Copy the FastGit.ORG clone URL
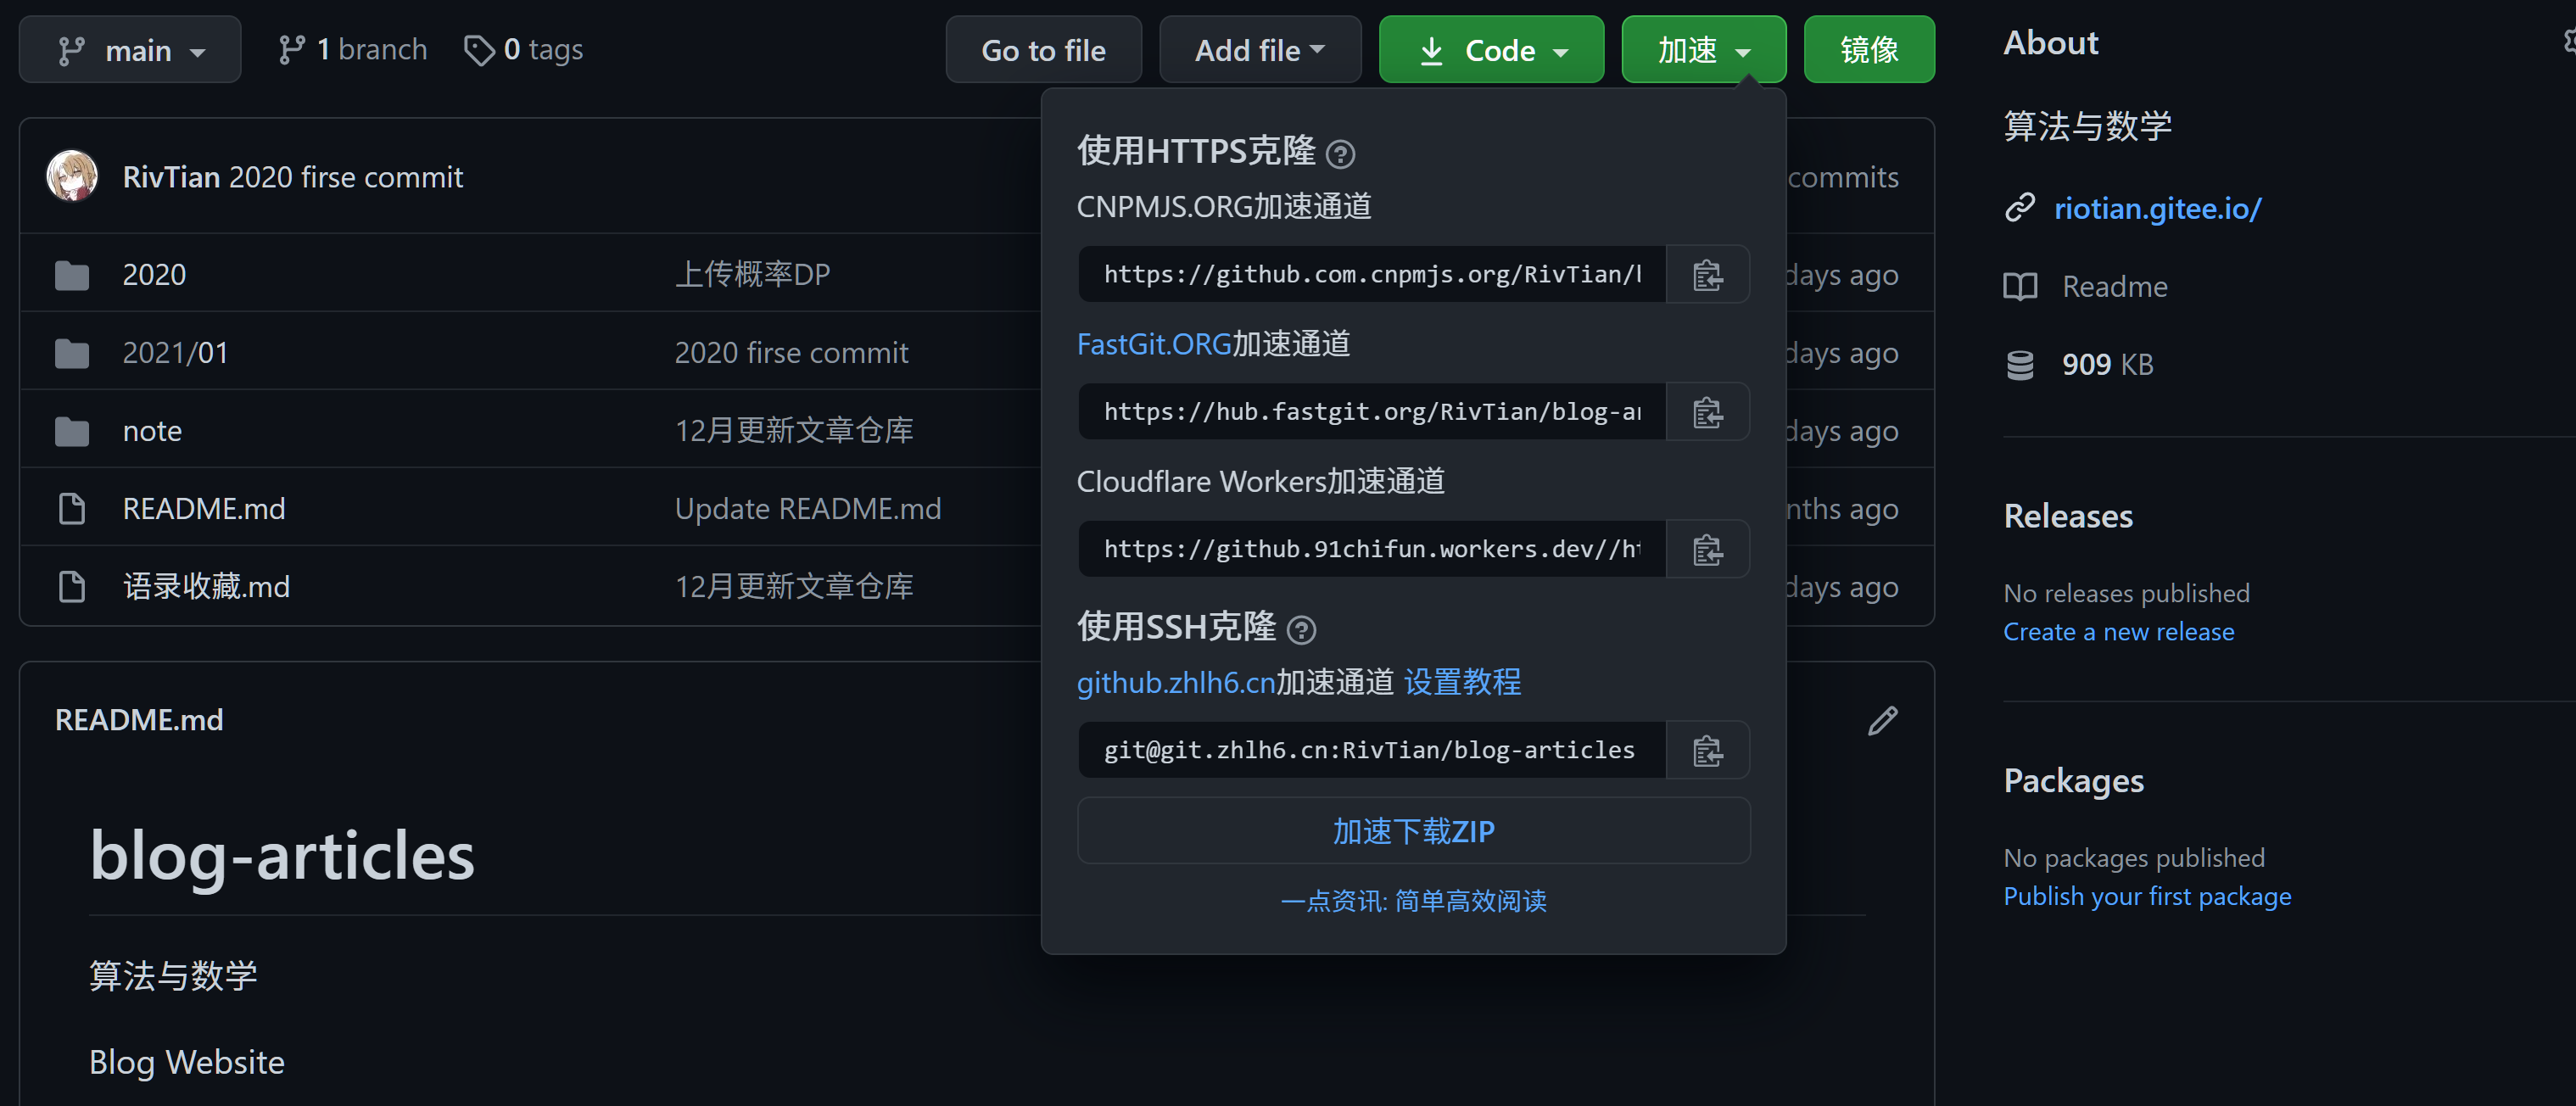Image resolution: width=2576 pixels, height=1106 pixels. pos(1707,412)
